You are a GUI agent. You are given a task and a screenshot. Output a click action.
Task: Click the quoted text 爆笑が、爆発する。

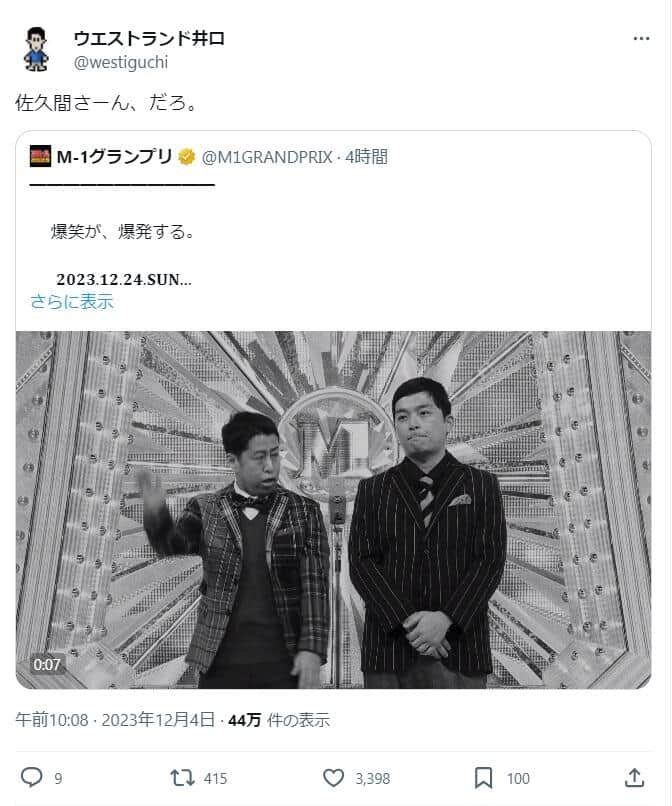tap(123, 231)
